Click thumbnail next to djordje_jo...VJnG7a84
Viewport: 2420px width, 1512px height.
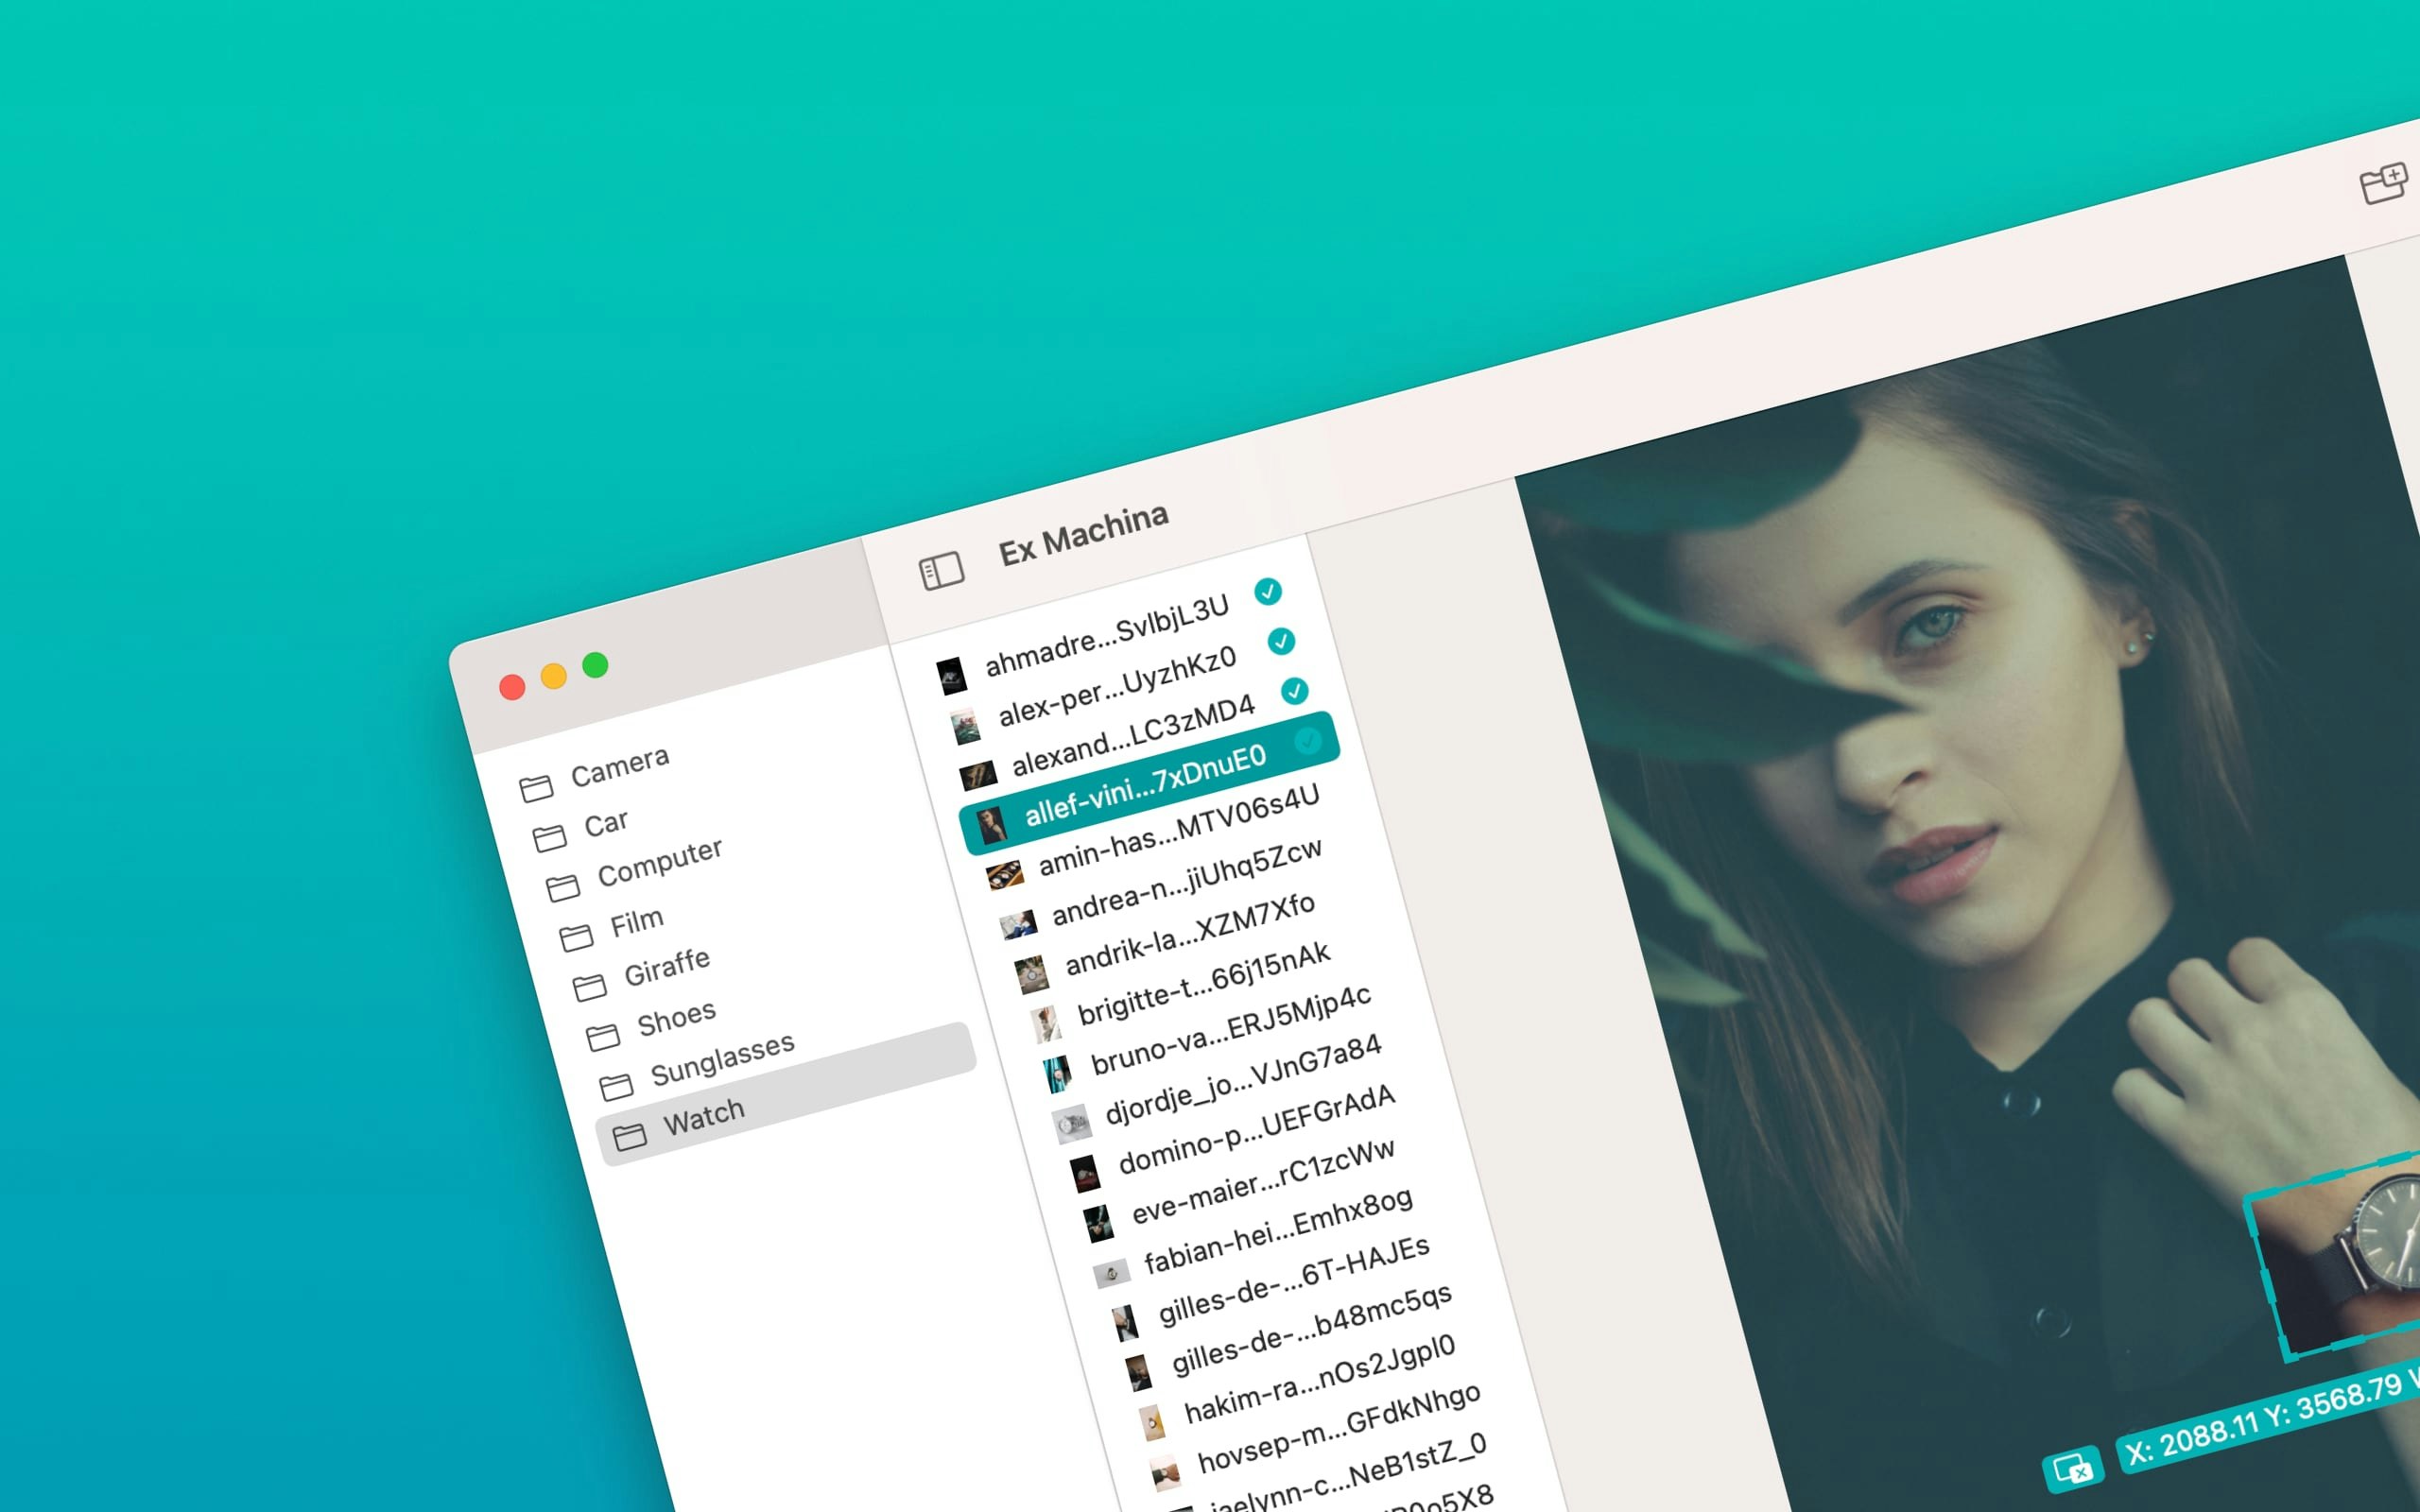click(x=1071, y=1124)
